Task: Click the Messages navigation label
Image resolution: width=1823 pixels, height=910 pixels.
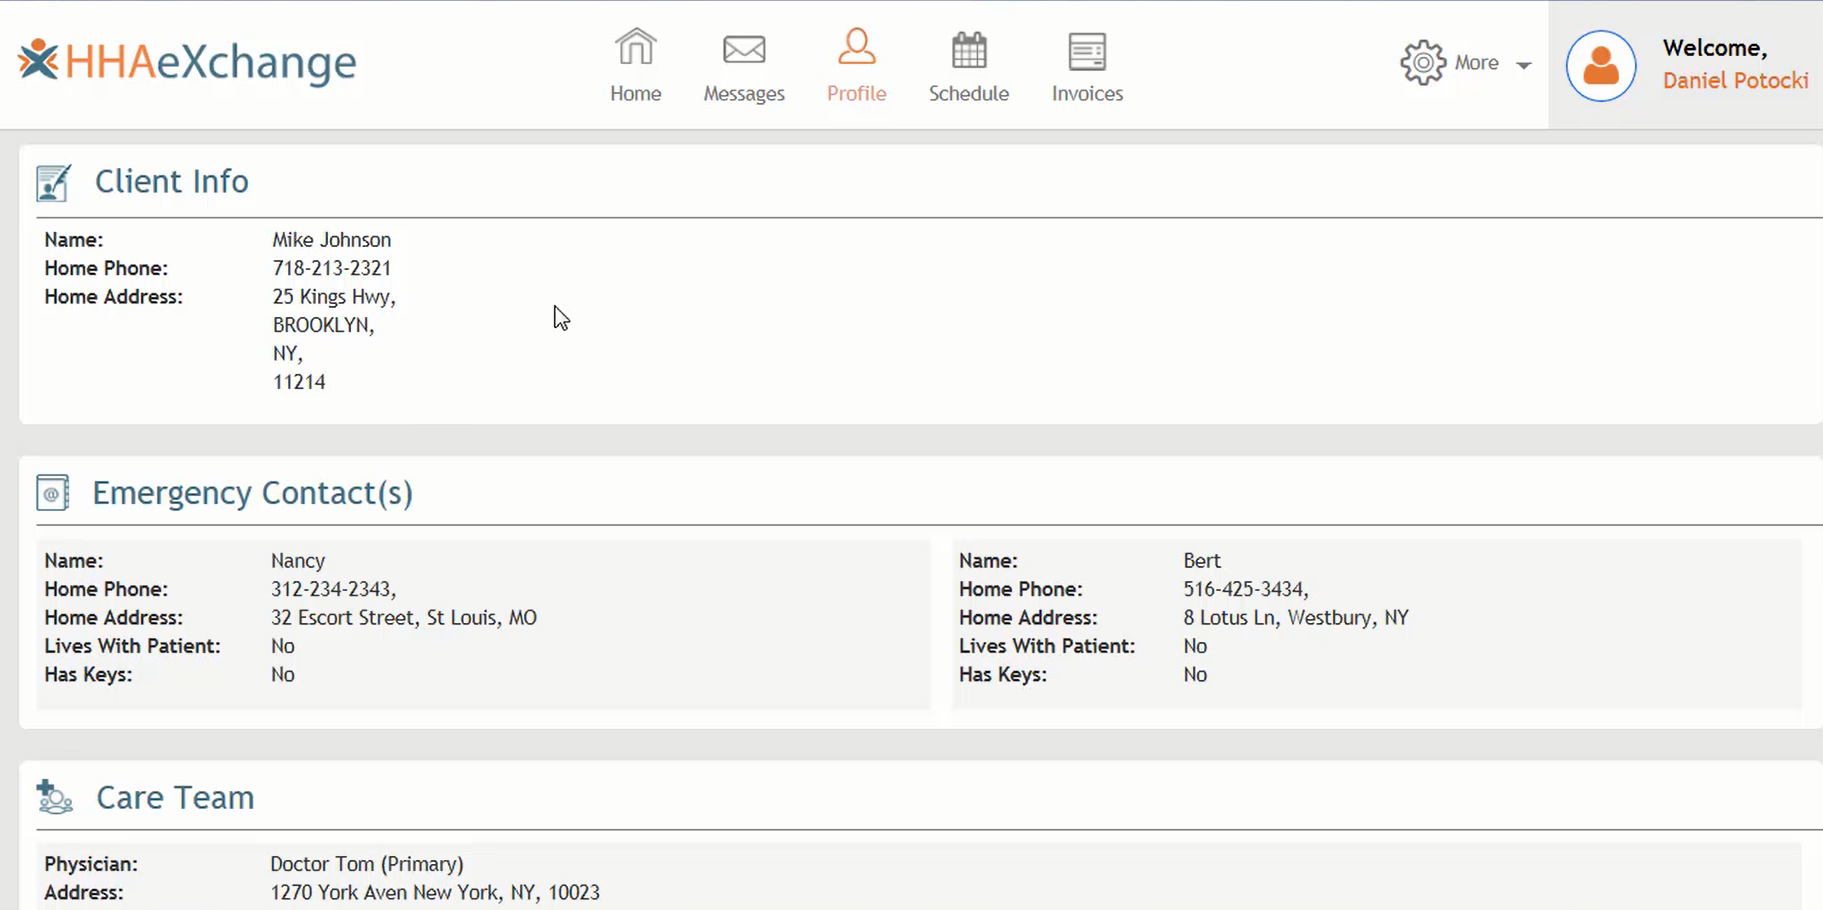Action: [x=743, y=94]
